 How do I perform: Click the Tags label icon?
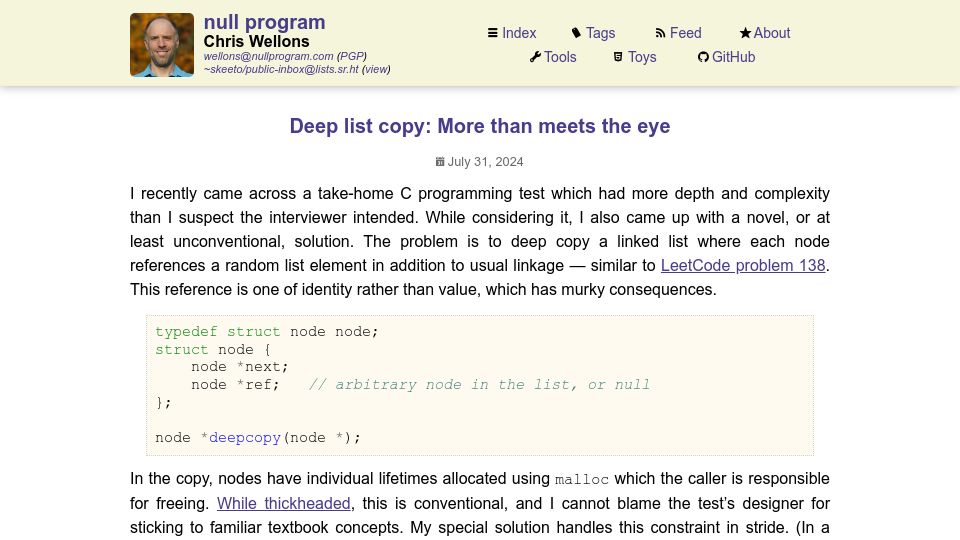click(576, 33)
